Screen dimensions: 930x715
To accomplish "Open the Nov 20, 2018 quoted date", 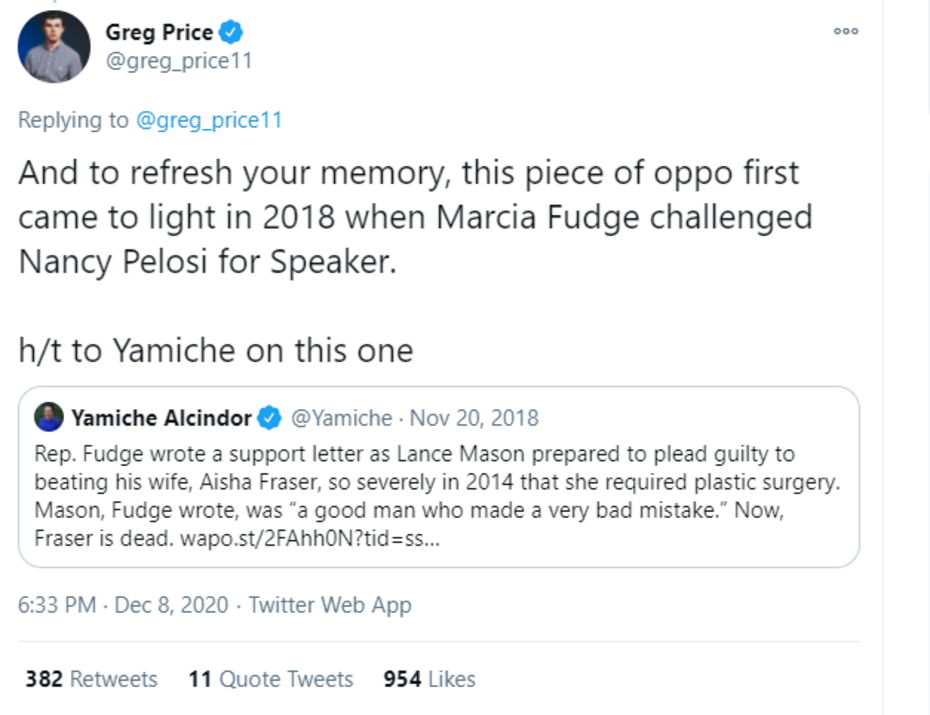I will tap(474, 417).
